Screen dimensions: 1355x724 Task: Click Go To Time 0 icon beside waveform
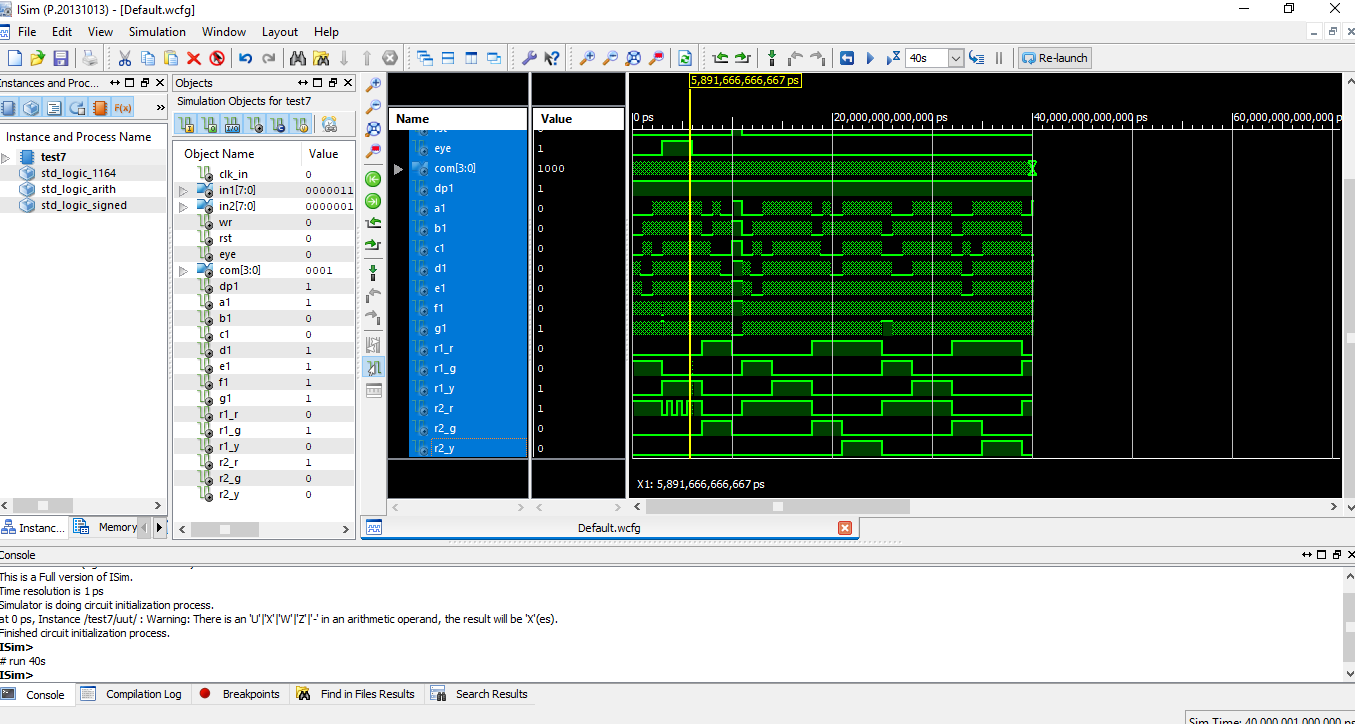375,179
